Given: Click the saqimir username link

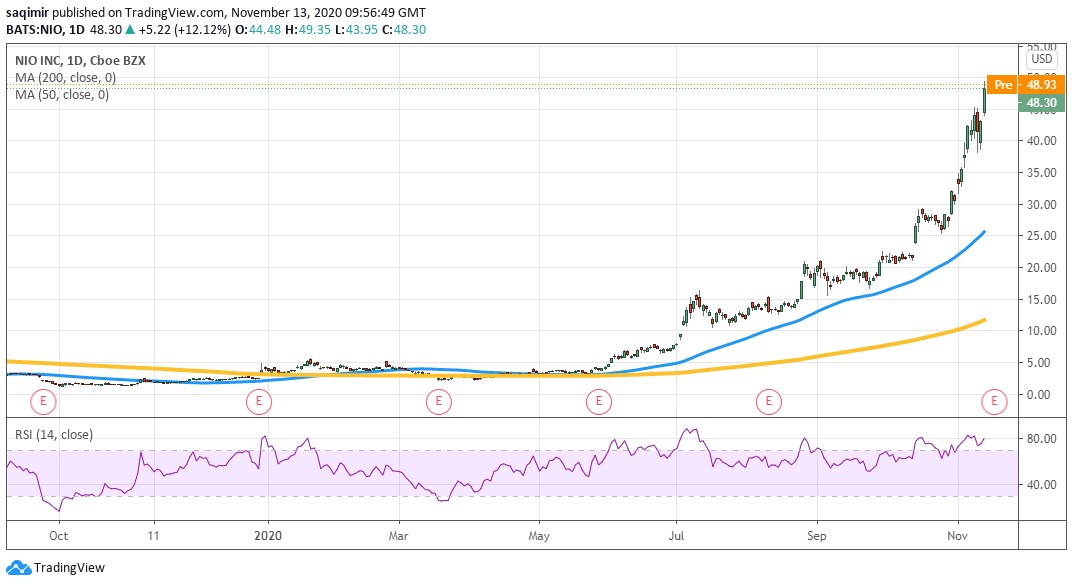Looking at the screenshot, I should 30,13.
